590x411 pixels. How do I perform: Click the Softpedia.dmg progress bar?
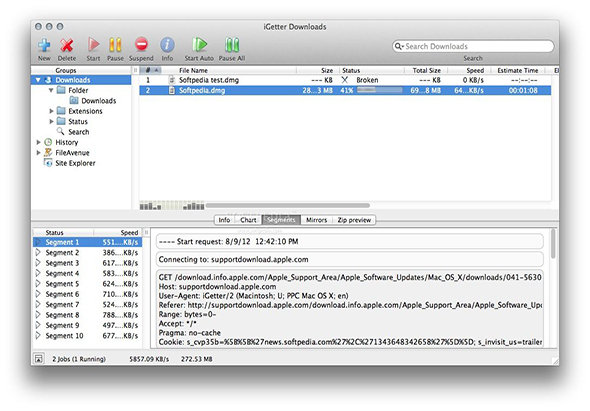379,90
